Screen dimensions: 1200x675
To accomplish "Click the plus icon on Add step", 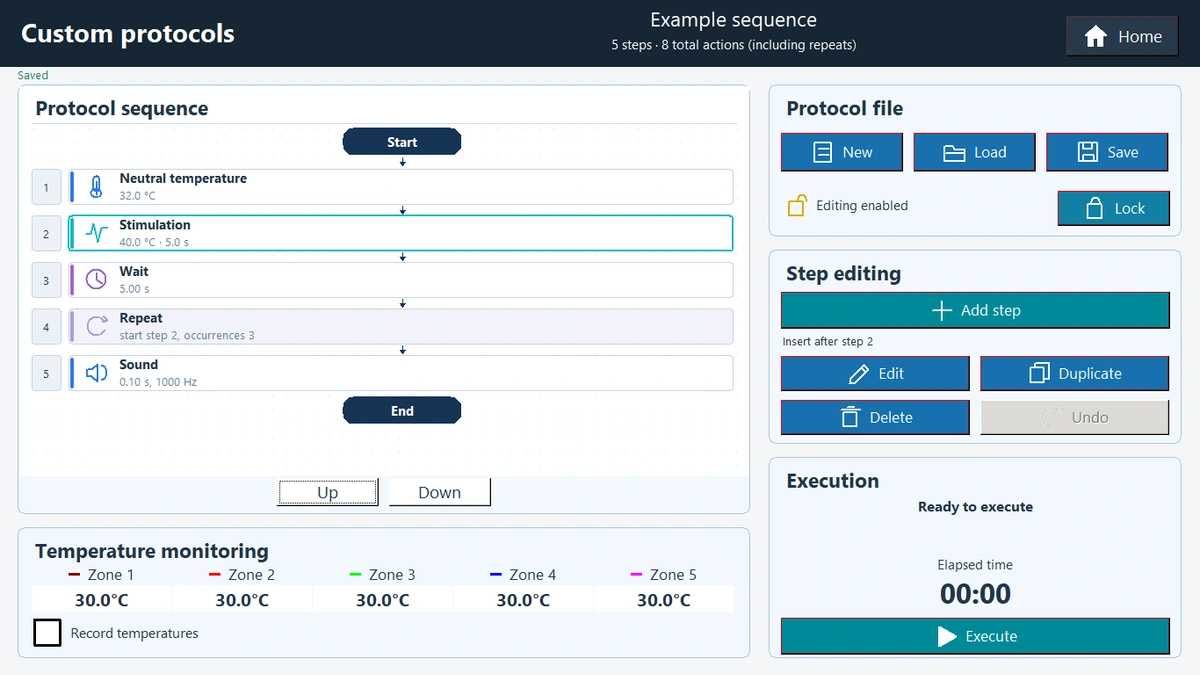I will pos(941,310).
